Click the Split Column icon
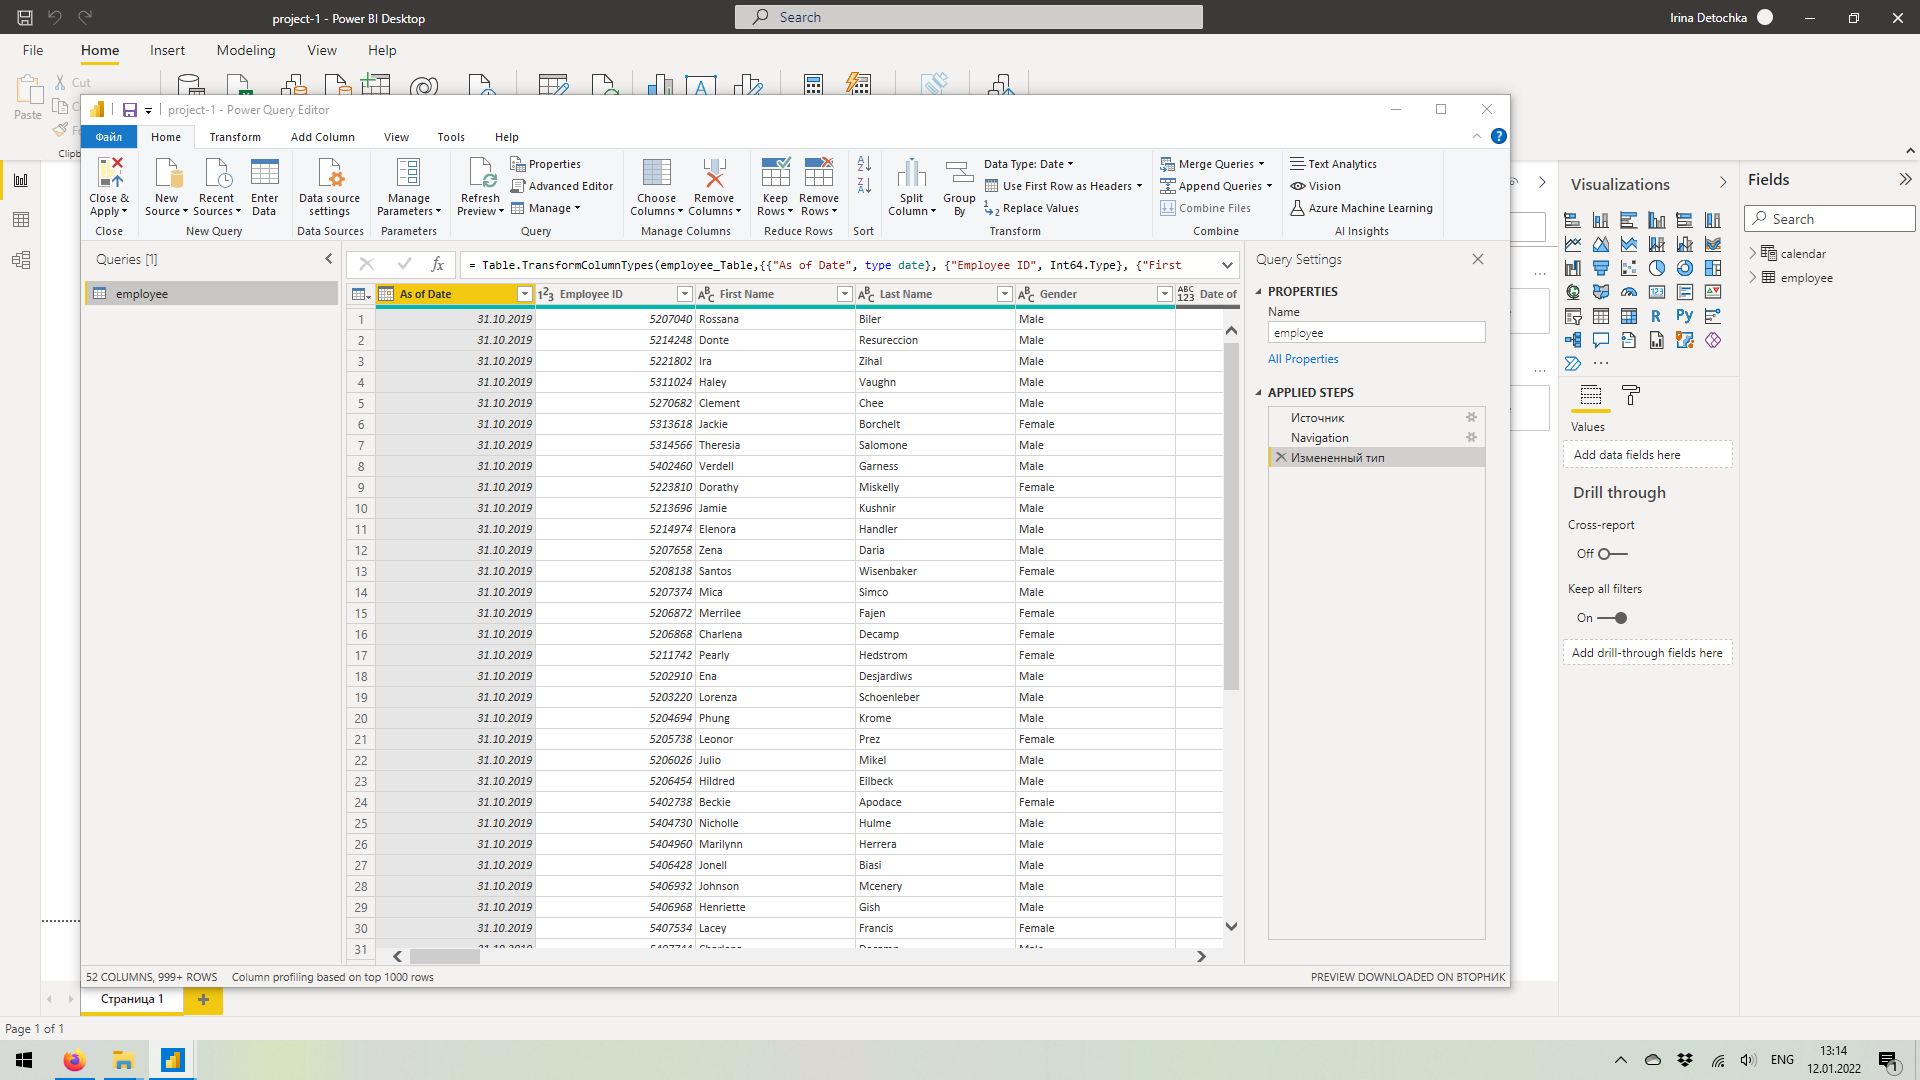Image resolution: width=1920 pixels, height=1080 pixels. point(911,174)
